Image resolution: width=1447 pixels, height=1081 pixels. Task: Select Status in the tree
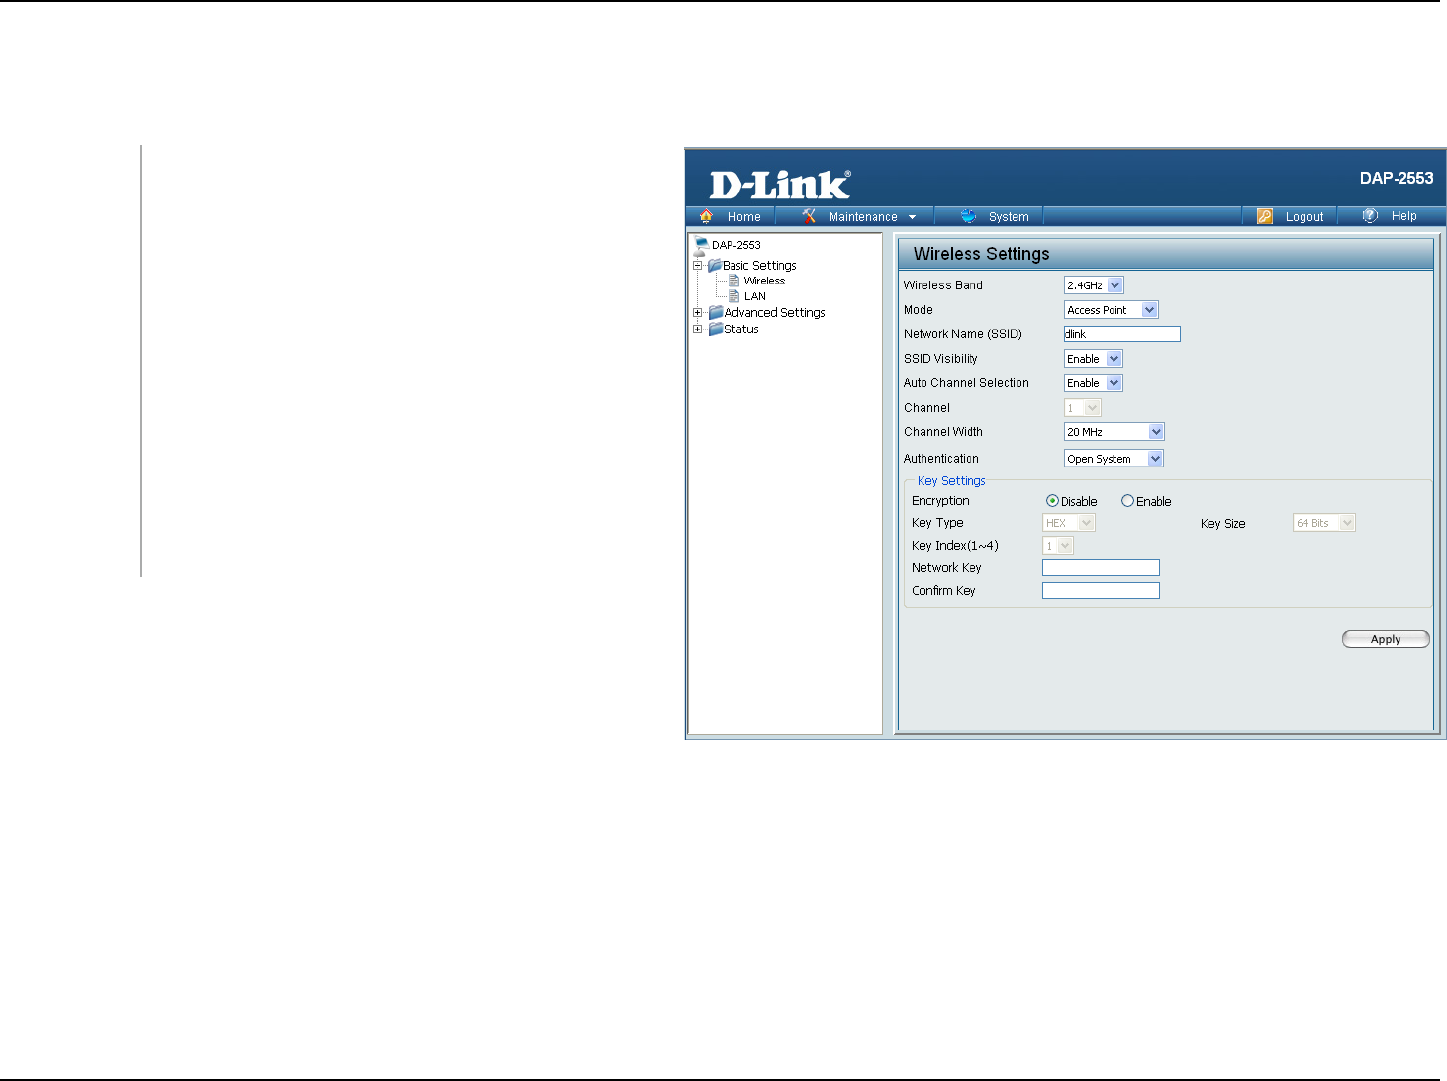[x=741, y=329]
